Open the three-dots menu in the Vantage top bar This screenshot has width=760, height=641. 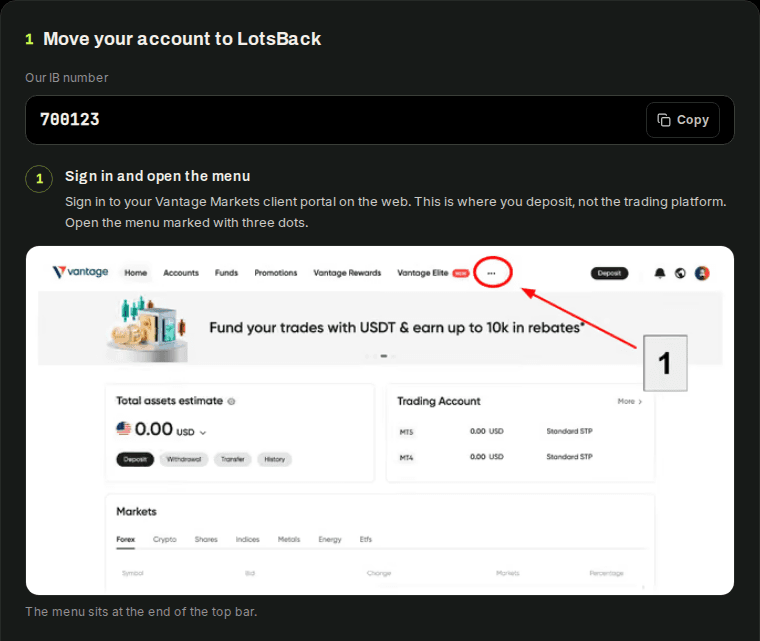pyautogui.click(x=491, y=273)
